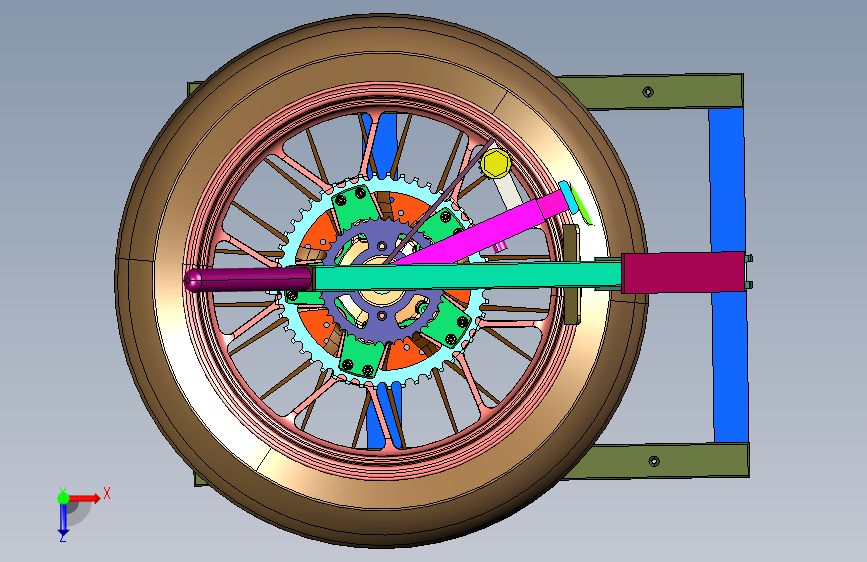Select the yellow hex bolt head

coord(495,163)
